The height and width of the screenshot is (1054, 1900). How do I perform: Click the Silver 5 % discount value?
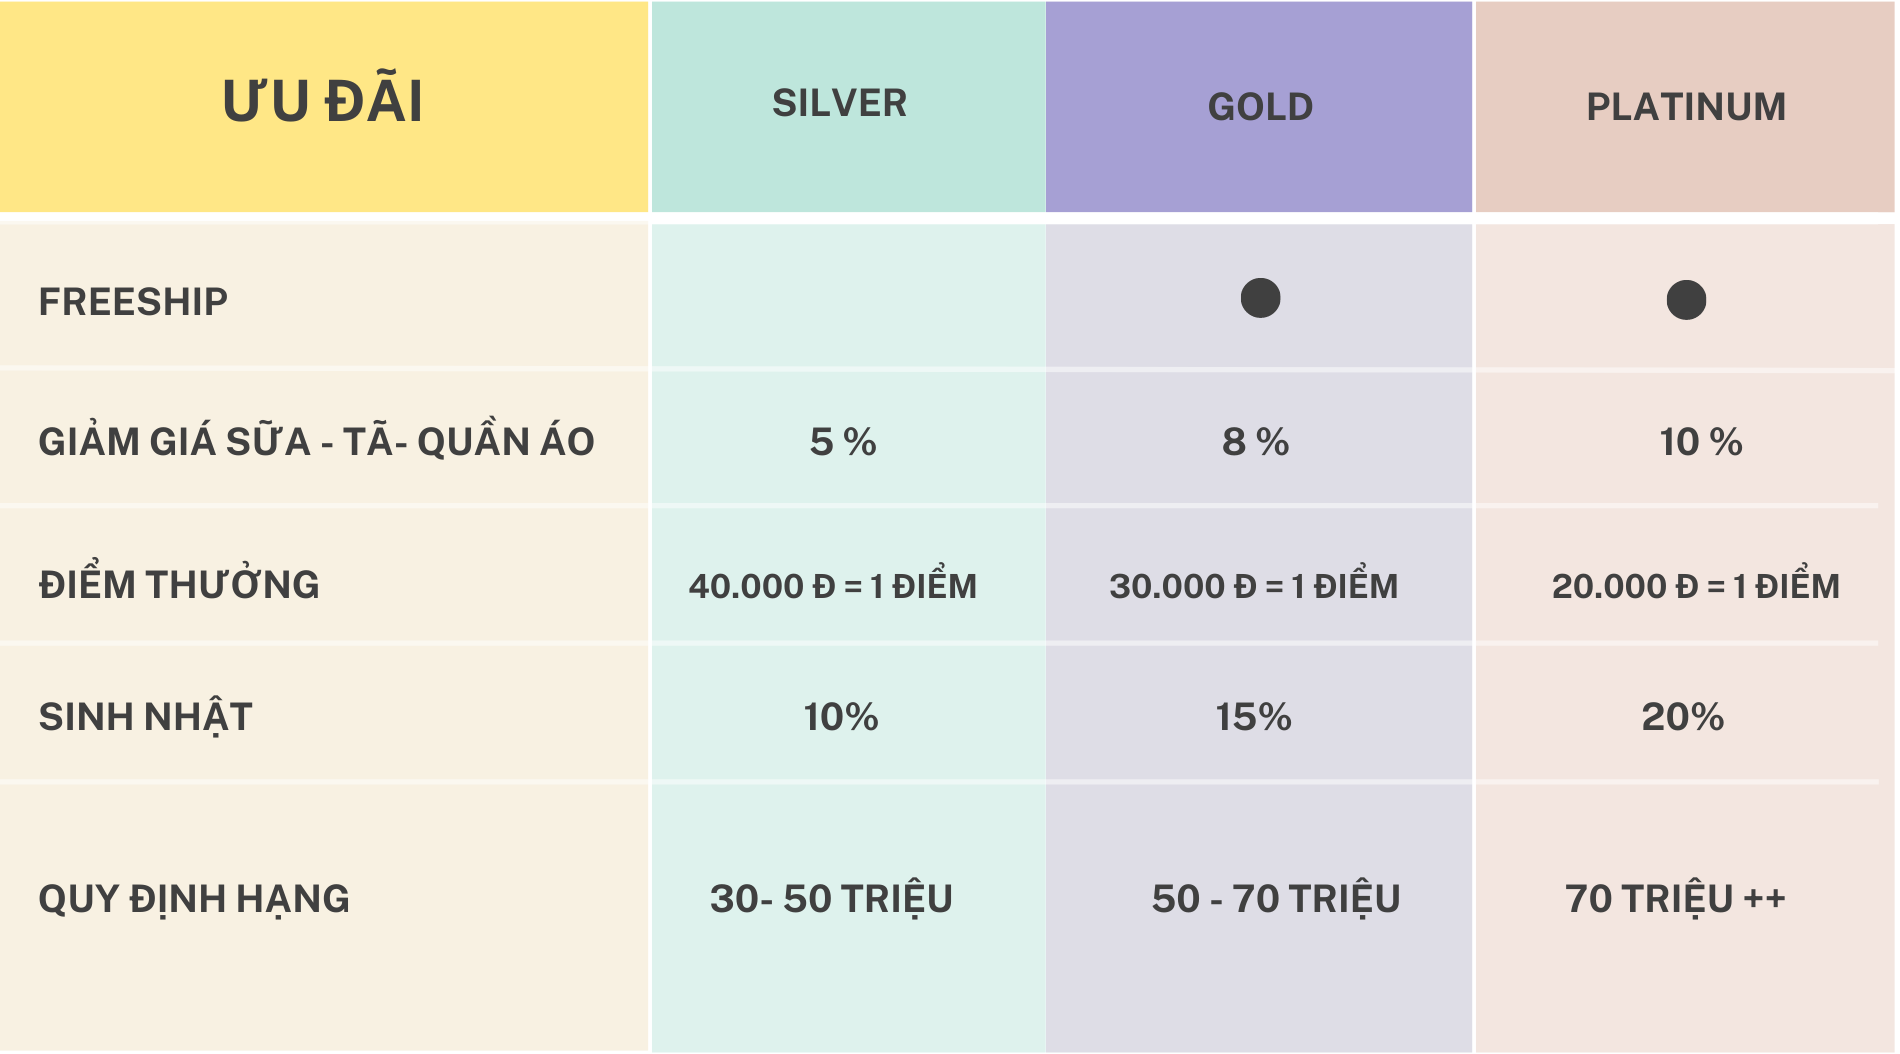point(843,442)
